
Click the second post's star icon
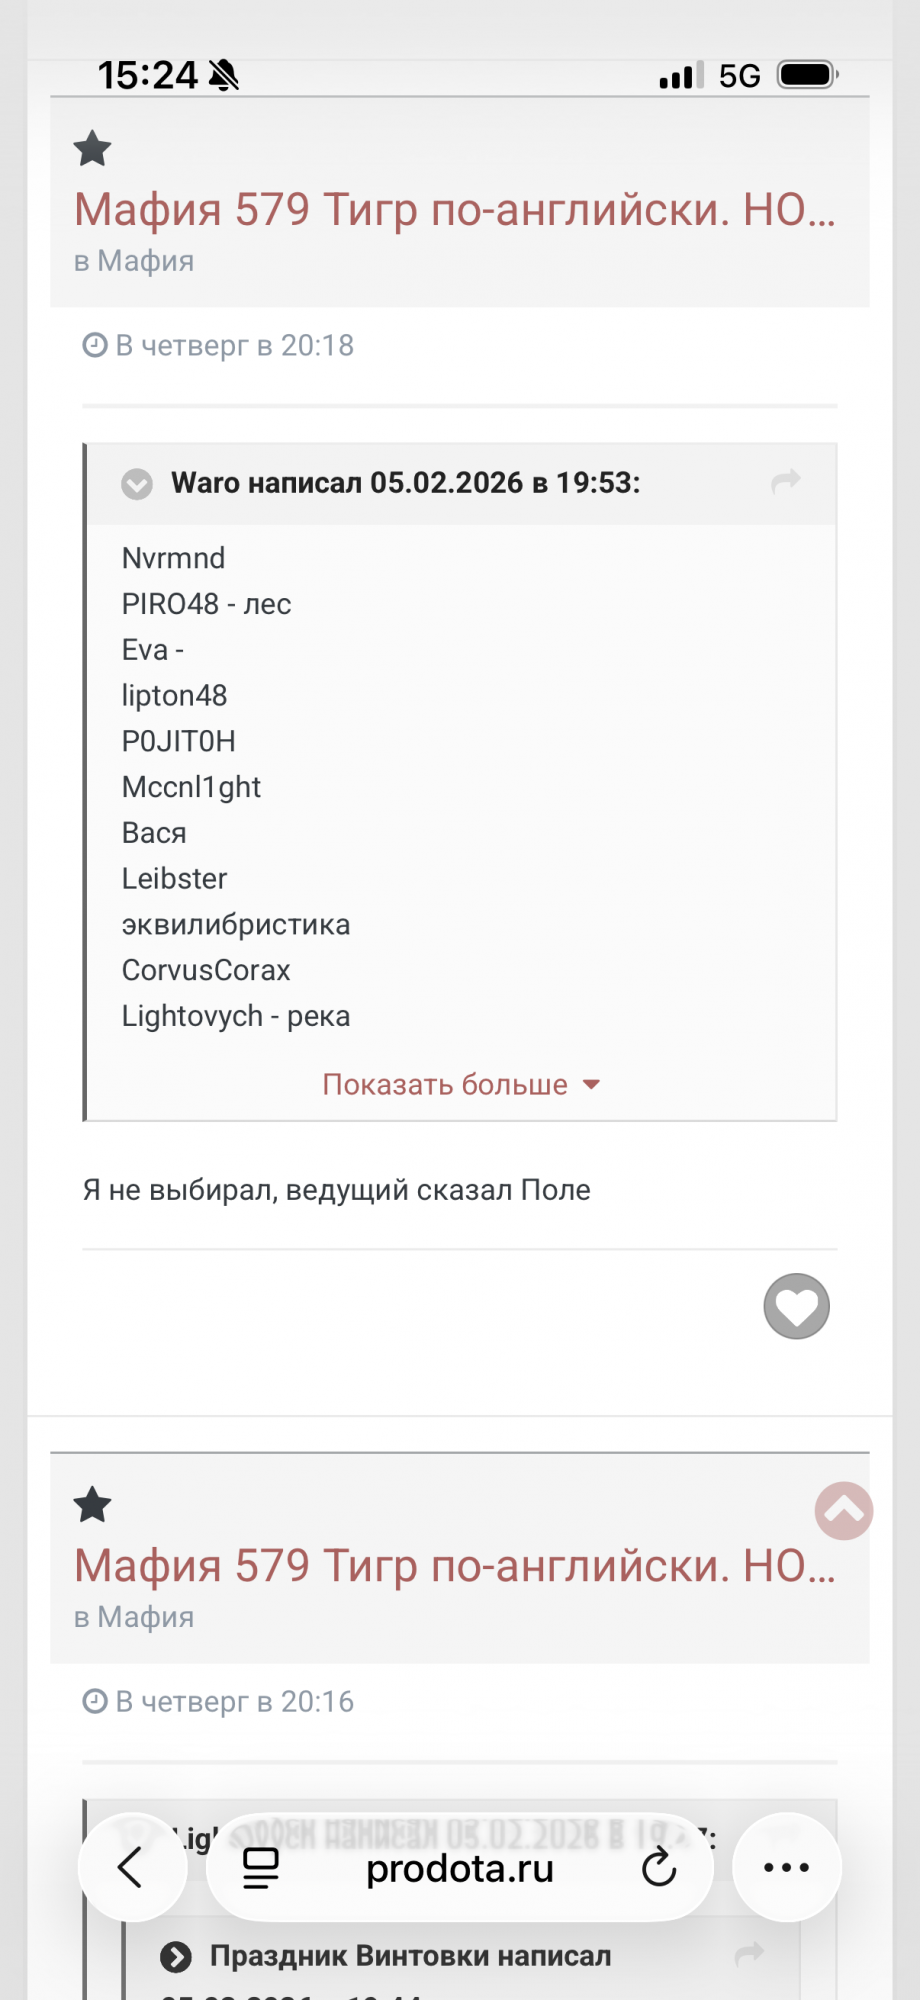pos(92,1505)
